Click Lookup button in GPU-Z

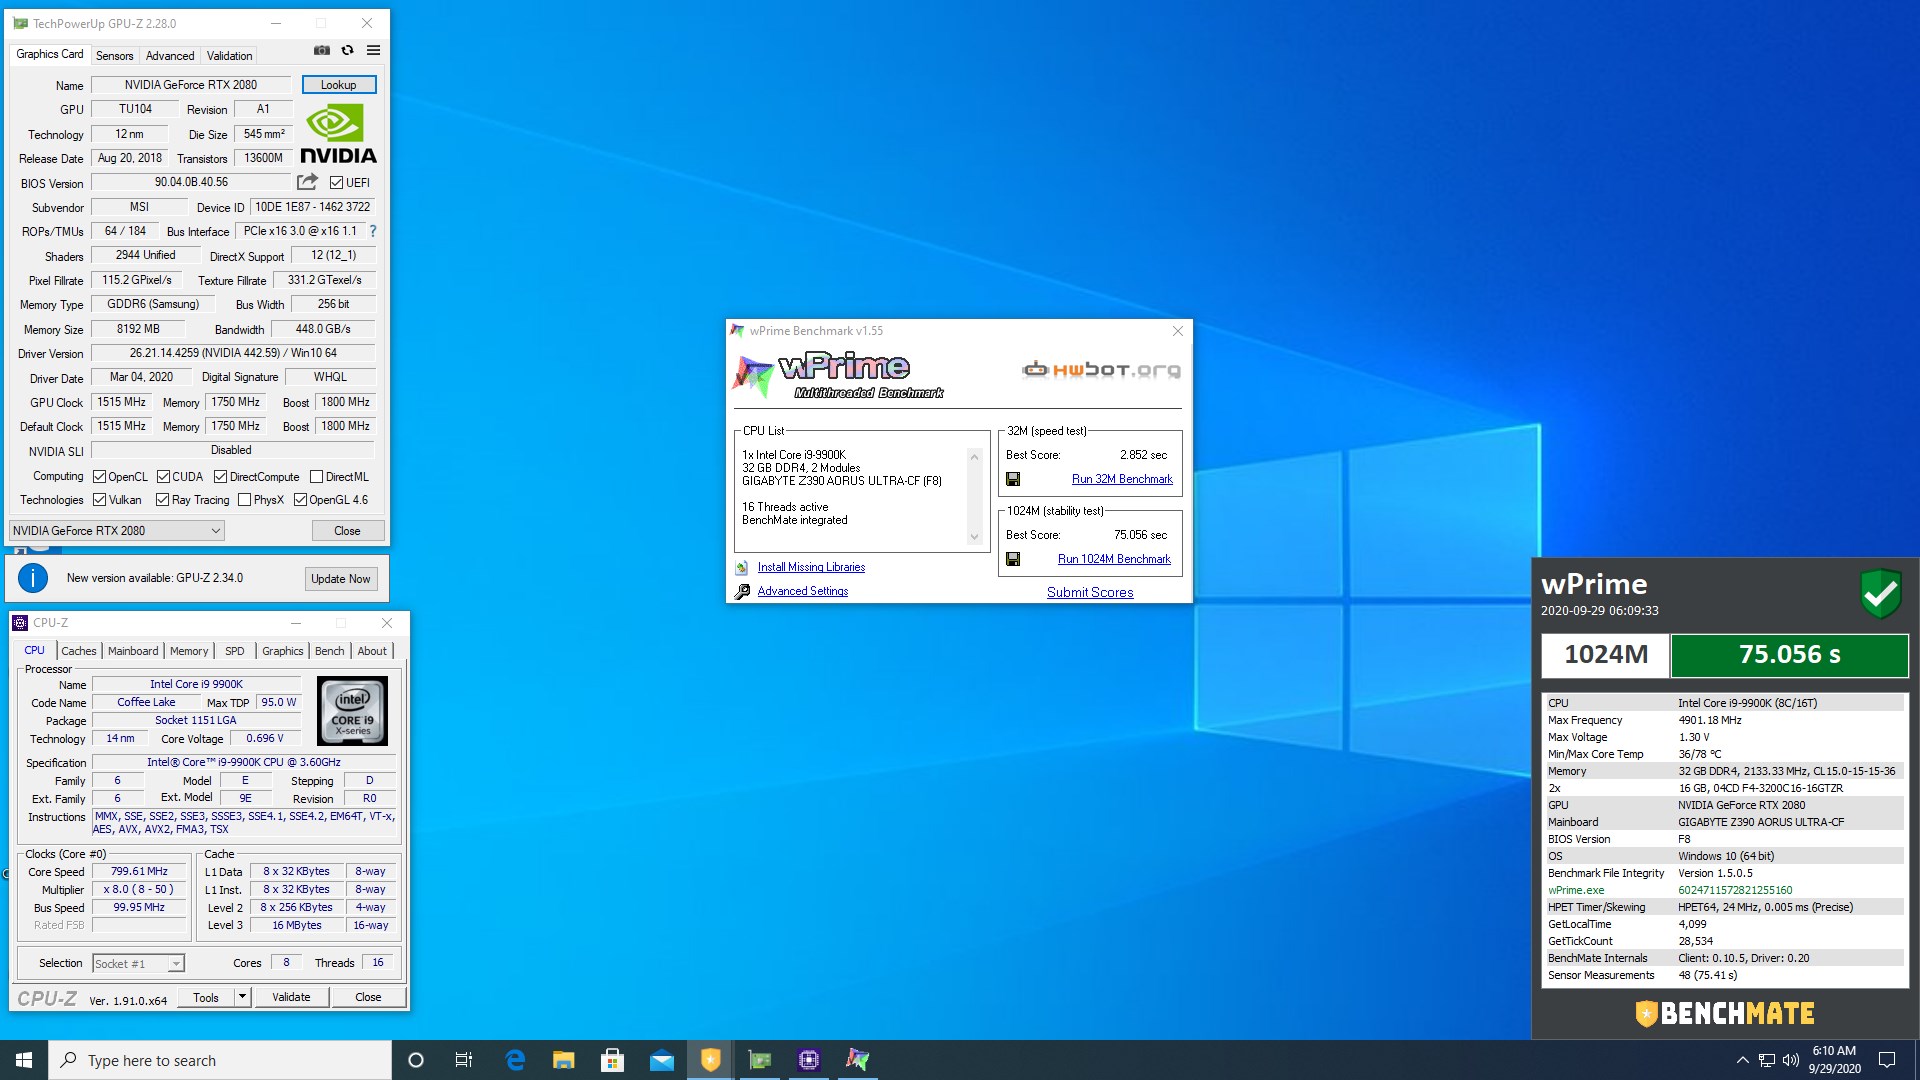pos(339,85)
